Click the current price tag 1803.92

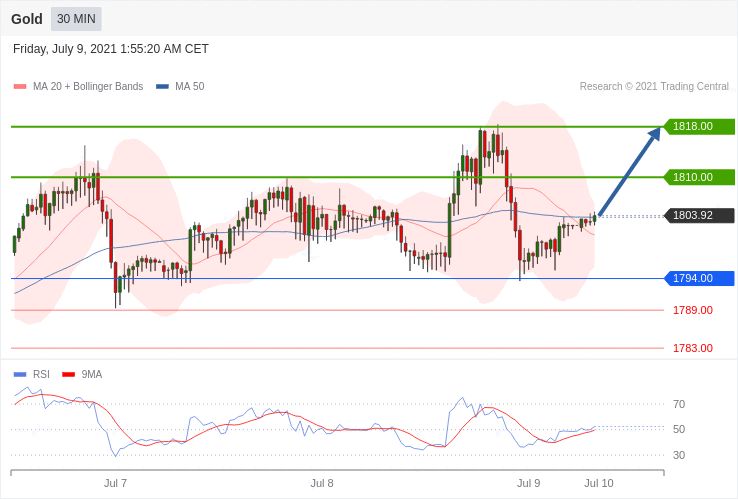click(x=699, y=216)
